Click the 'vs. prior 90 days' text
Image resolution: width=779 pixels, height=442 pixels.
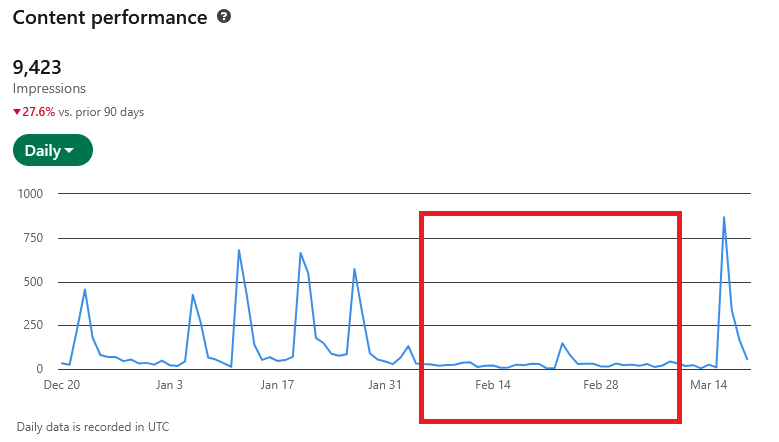[101, 112]
